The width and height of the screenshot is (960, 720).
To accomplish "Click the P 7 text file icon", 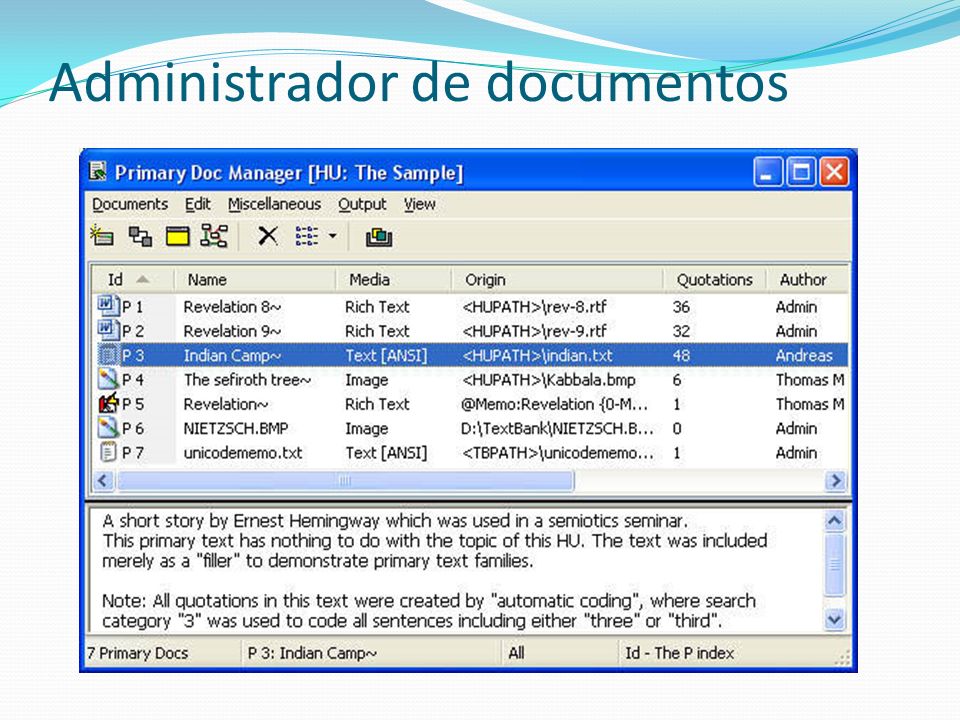I will click(108, 452).
